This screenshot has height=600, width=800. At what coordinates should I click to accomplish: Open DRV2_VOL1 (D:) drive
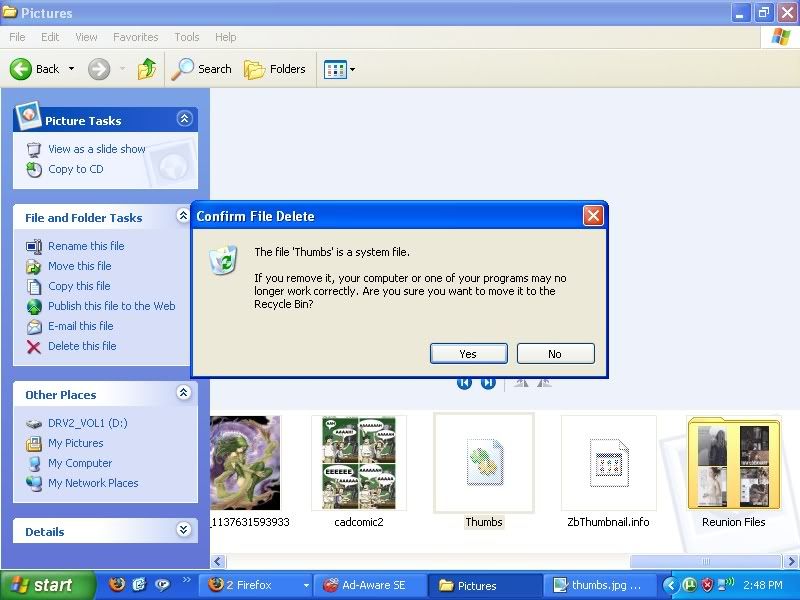pyautogui.click(x=88, y=423)
